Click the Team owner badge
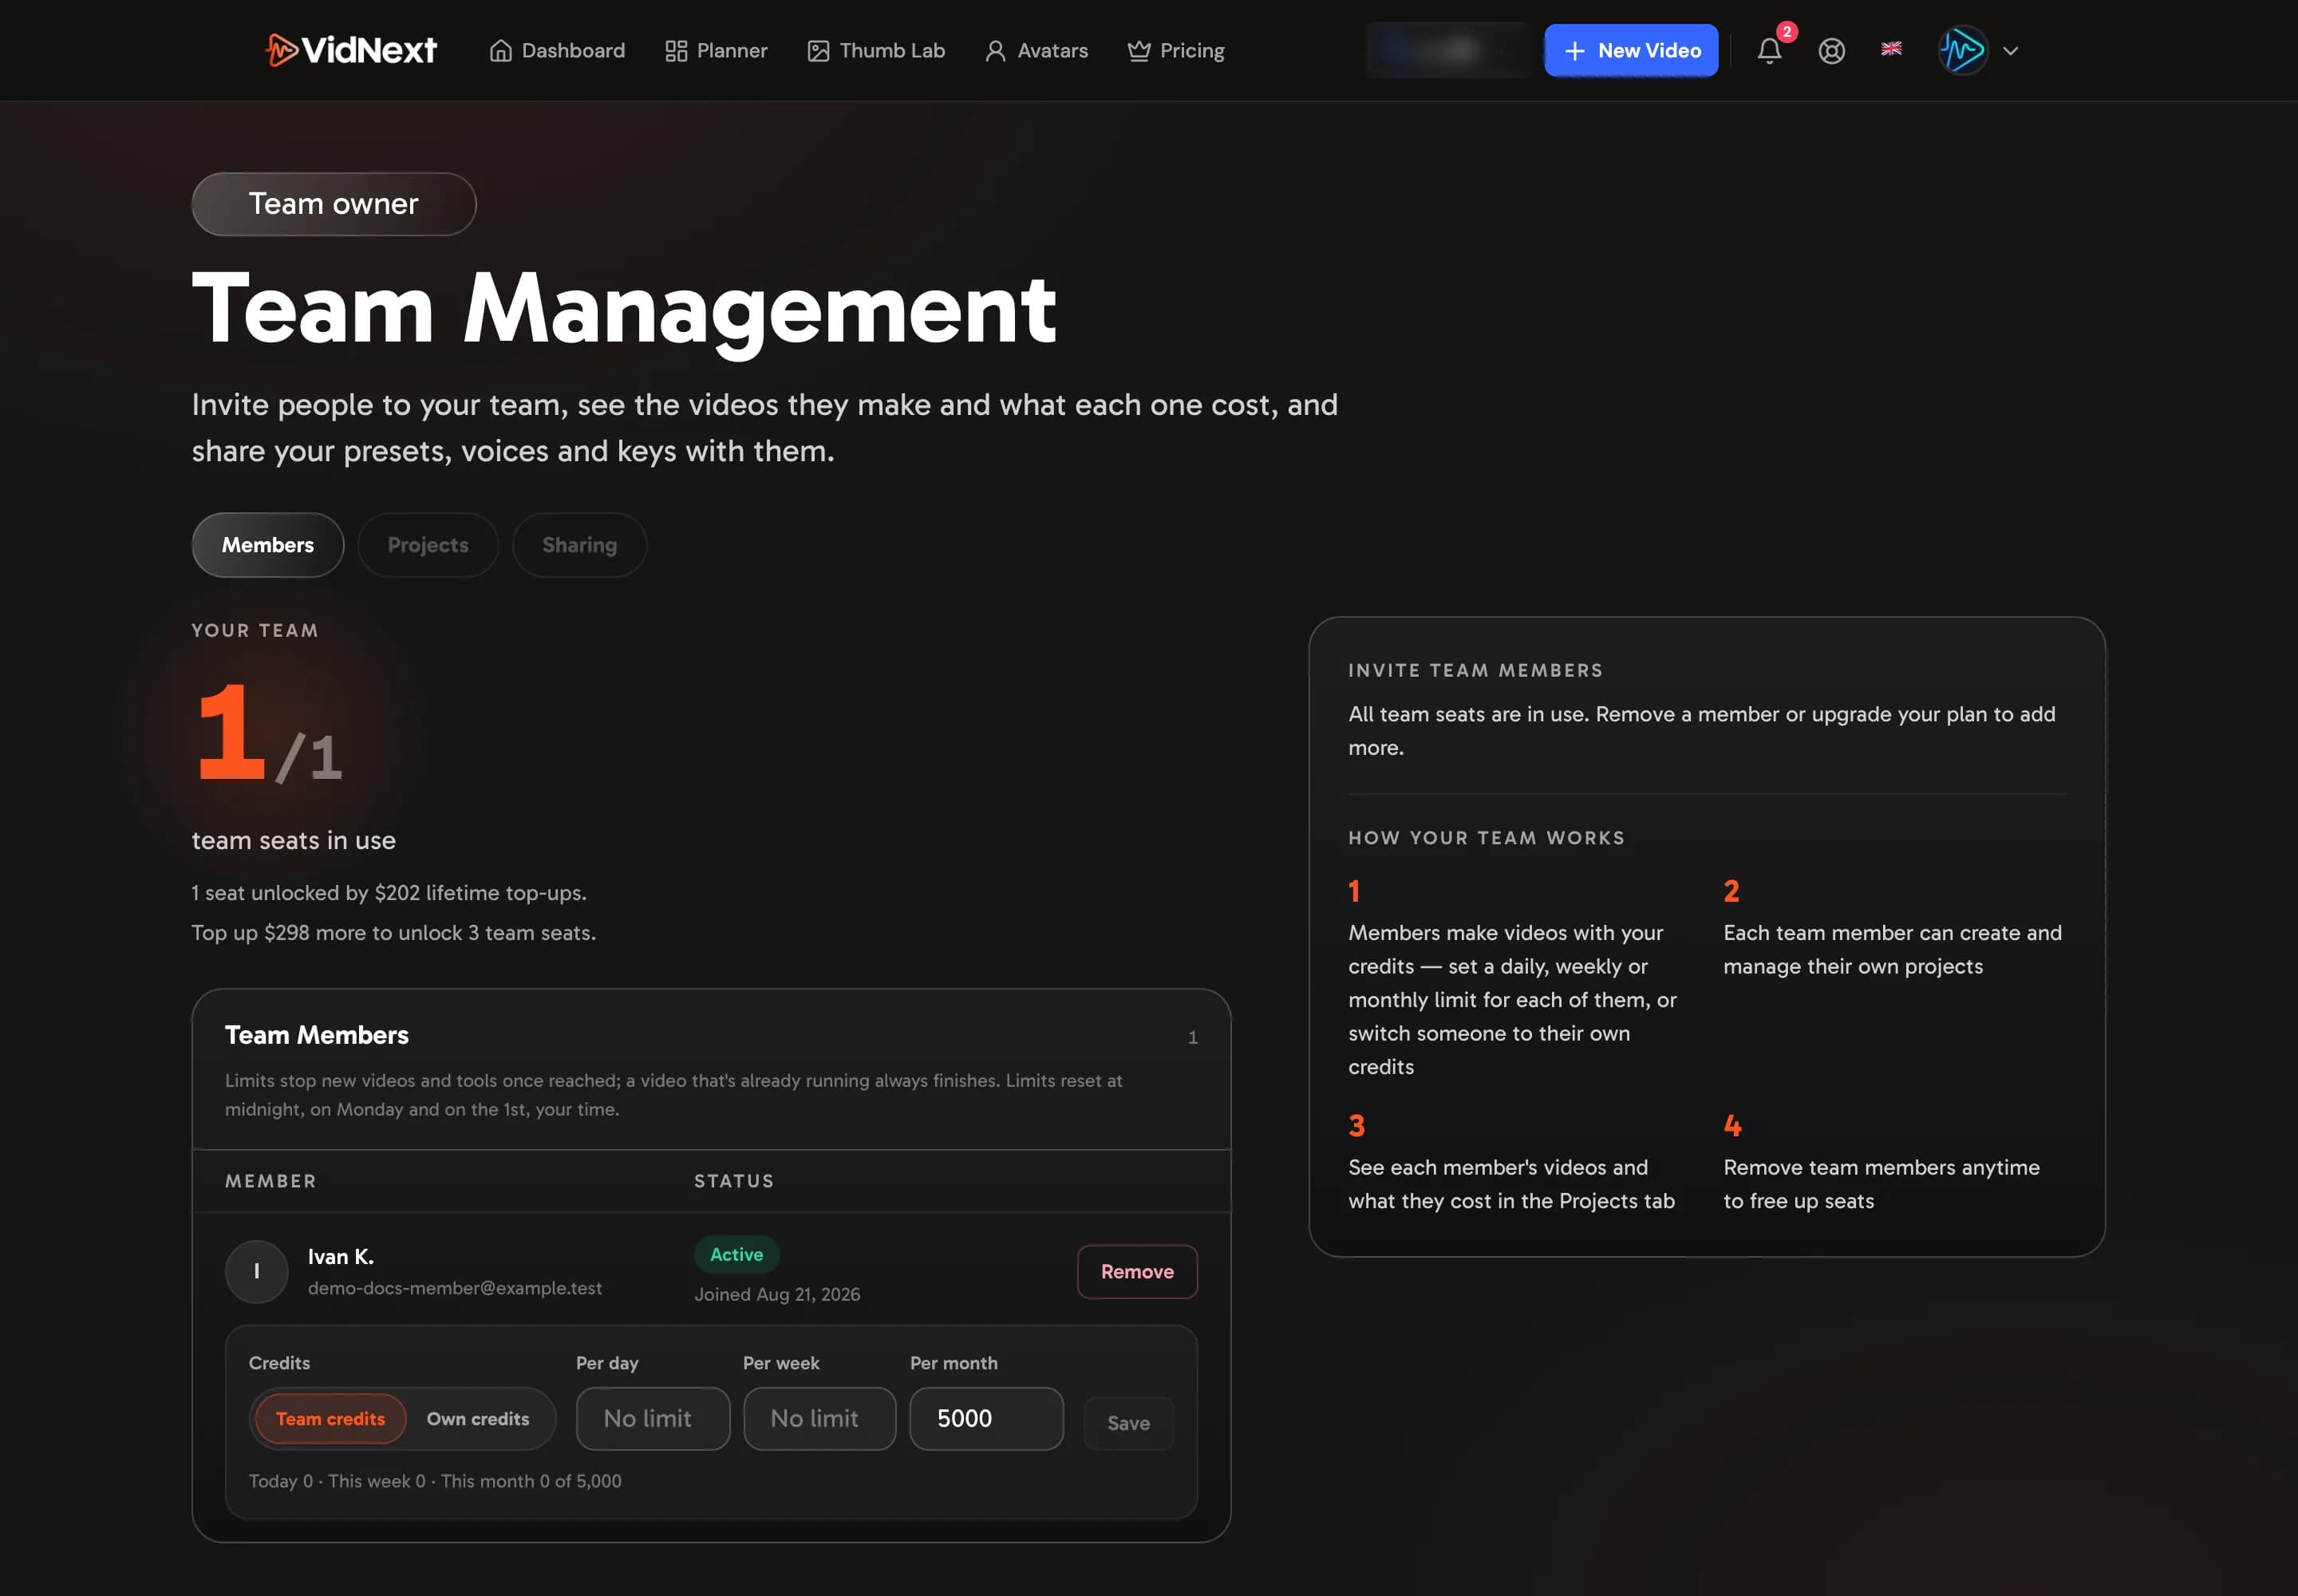This screenshot has width=2298, height=1596. [334, 204]
